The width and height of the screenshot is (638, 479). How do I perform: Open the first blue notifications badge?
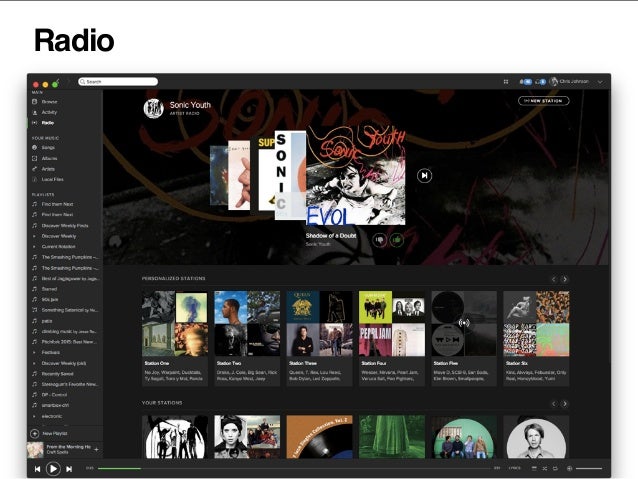[526, 82]
